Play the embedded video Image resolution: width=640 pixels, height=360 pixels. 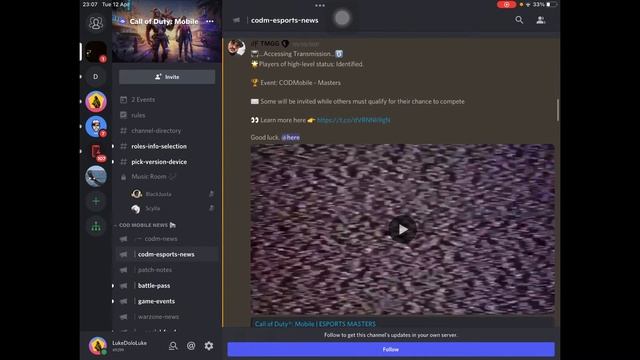402,229
